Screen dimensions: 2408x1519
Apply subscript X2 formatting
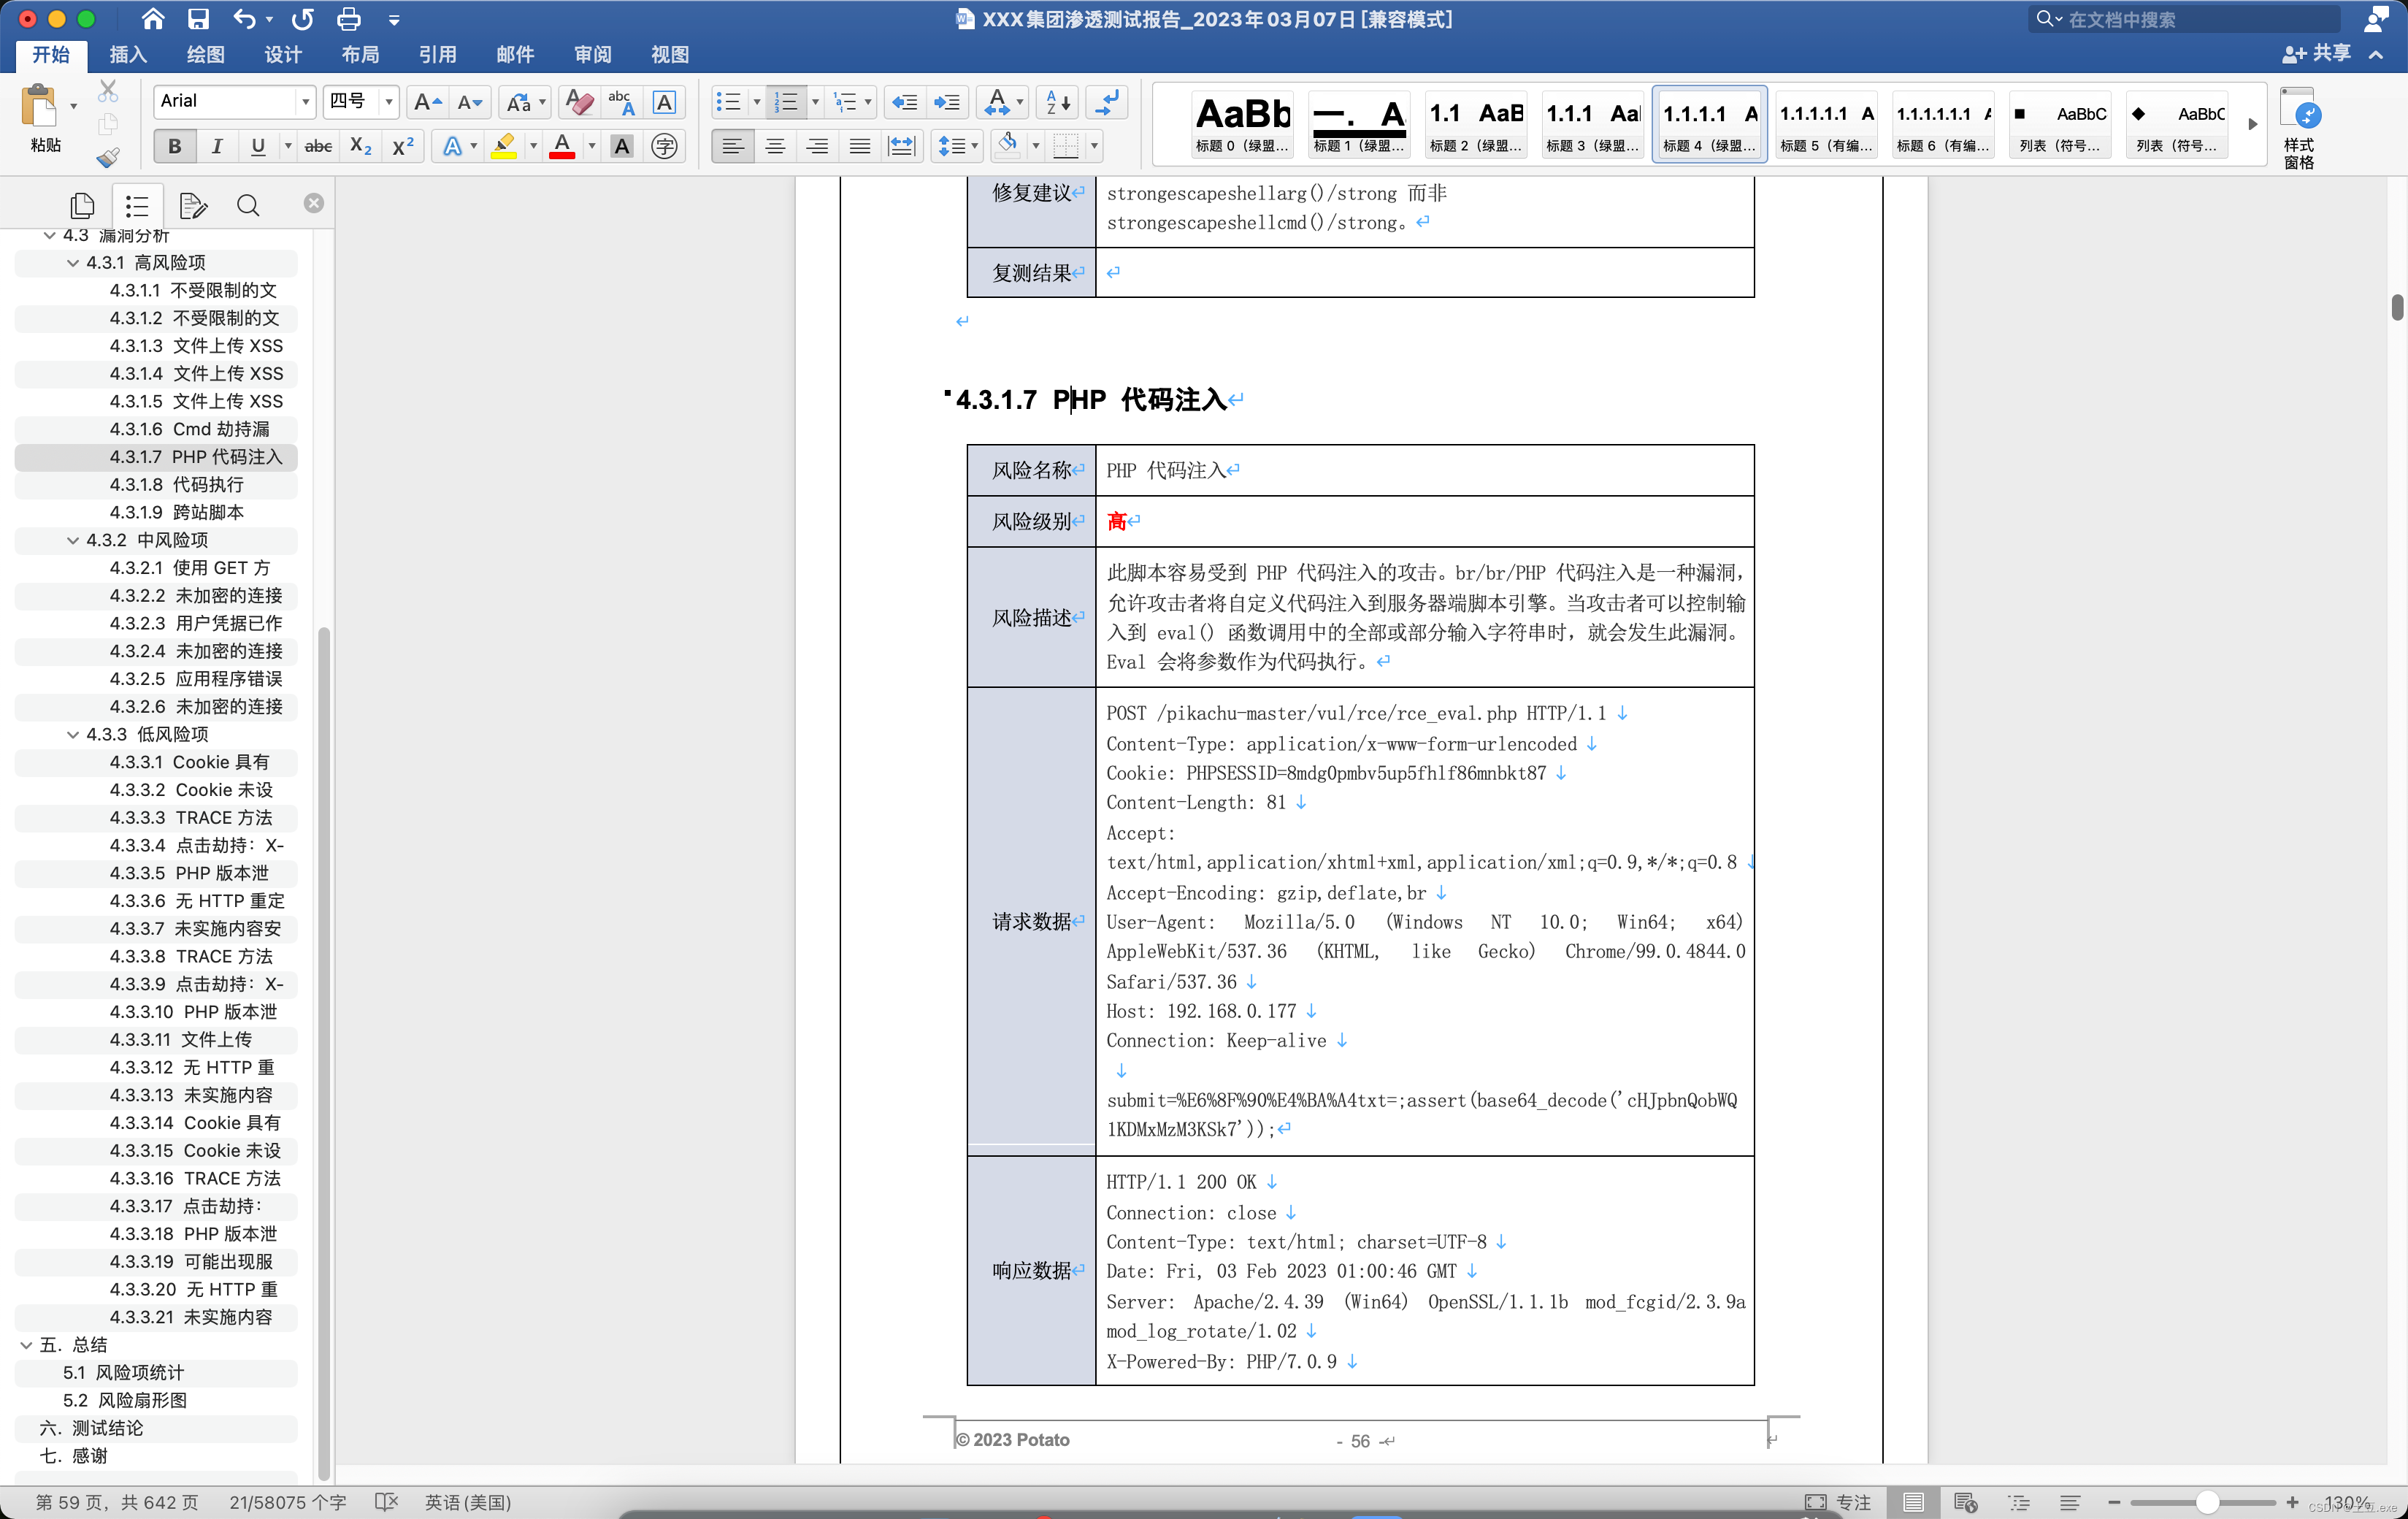click(361, 146)
